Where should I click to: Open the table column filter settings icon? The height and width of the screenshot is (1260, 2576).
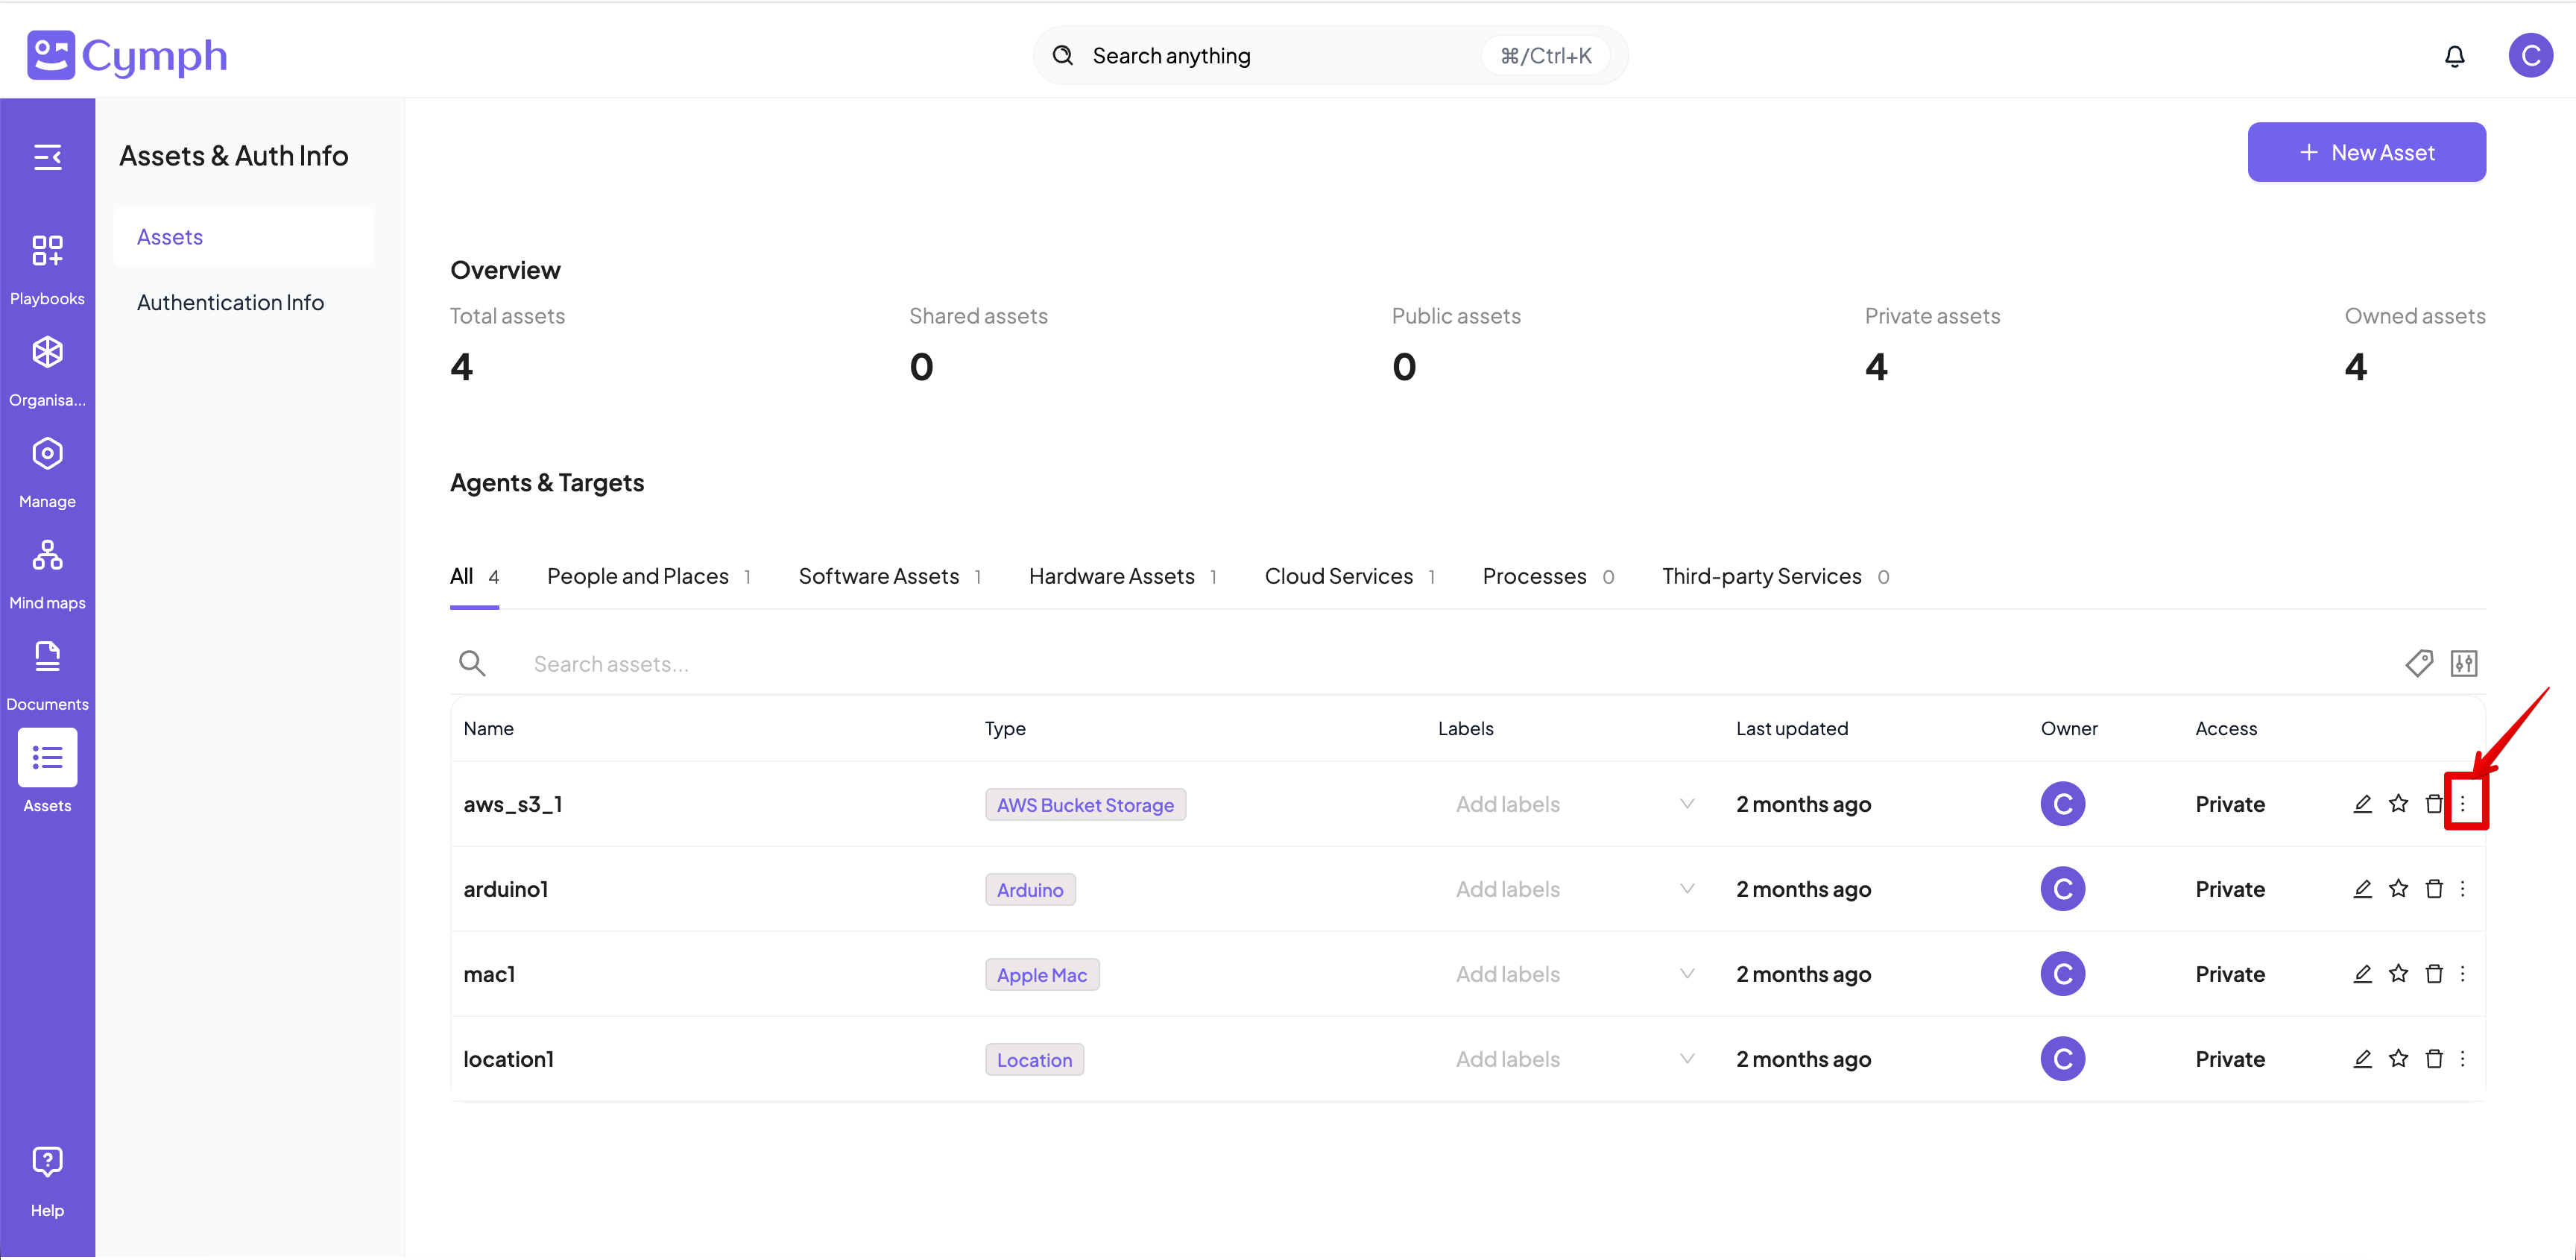coord(2463,663)
